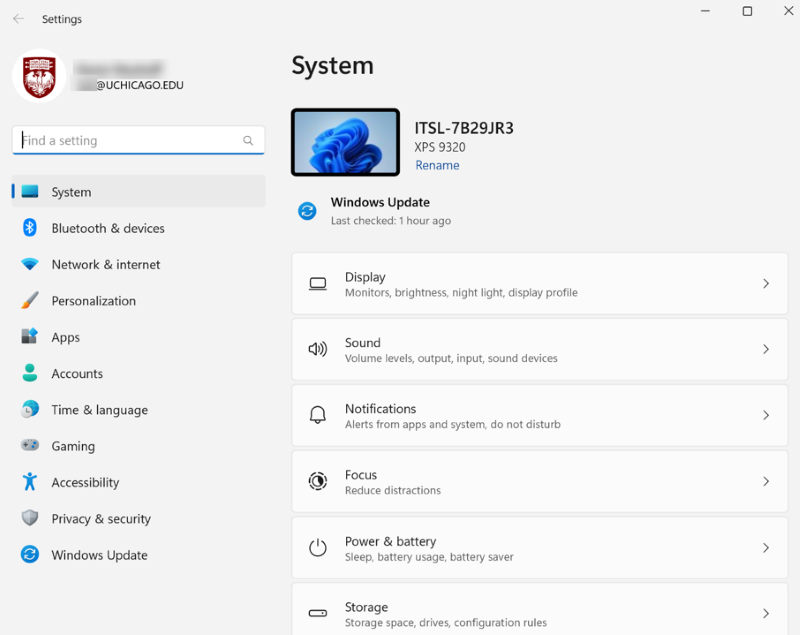Screen dimensions: 800x635
Task: Open Time & language settings icon
Action: click(x=31, y=410)
